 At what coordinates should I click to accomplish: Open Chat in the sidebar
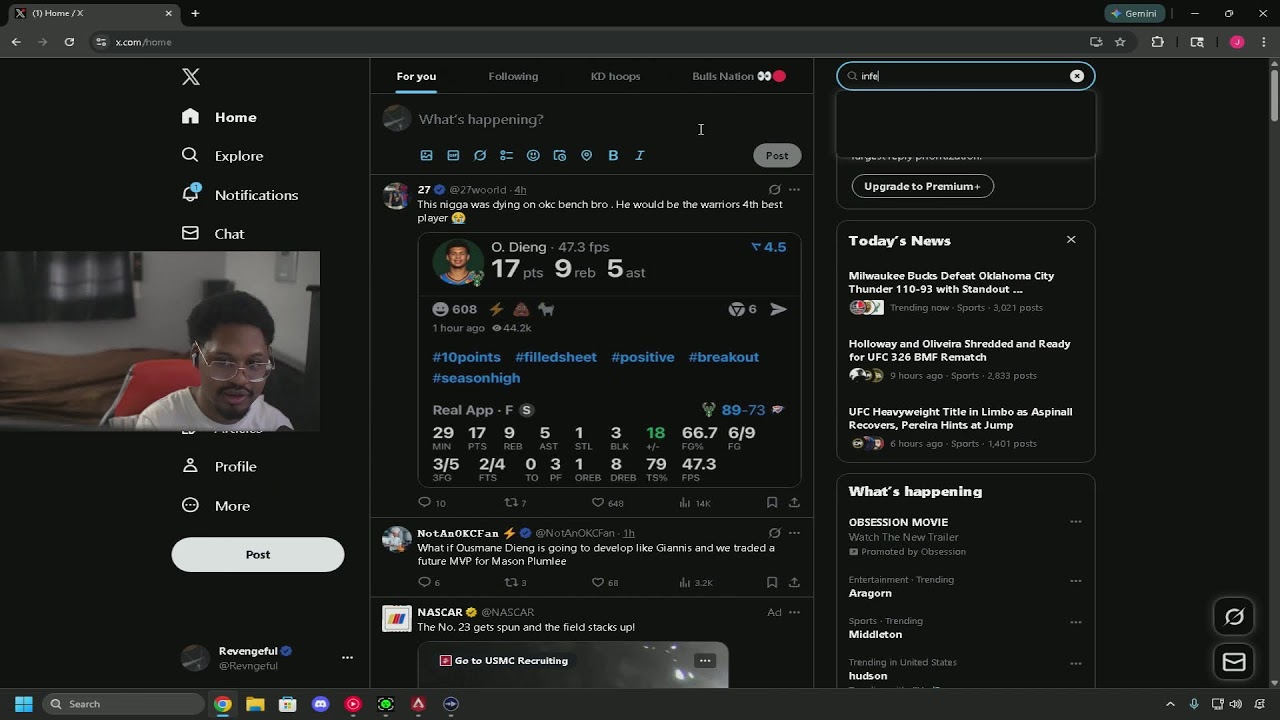212,234
